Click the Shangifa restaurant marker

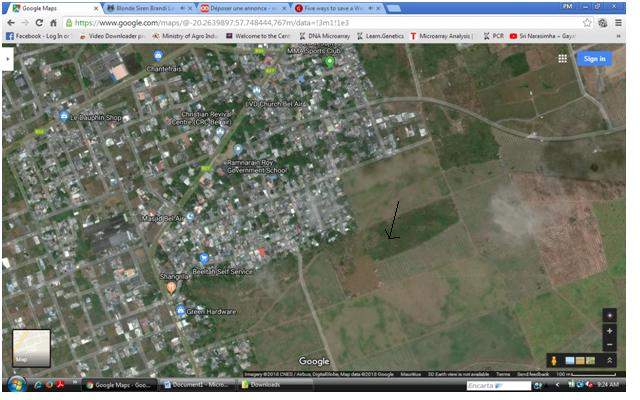click(171, 288)
